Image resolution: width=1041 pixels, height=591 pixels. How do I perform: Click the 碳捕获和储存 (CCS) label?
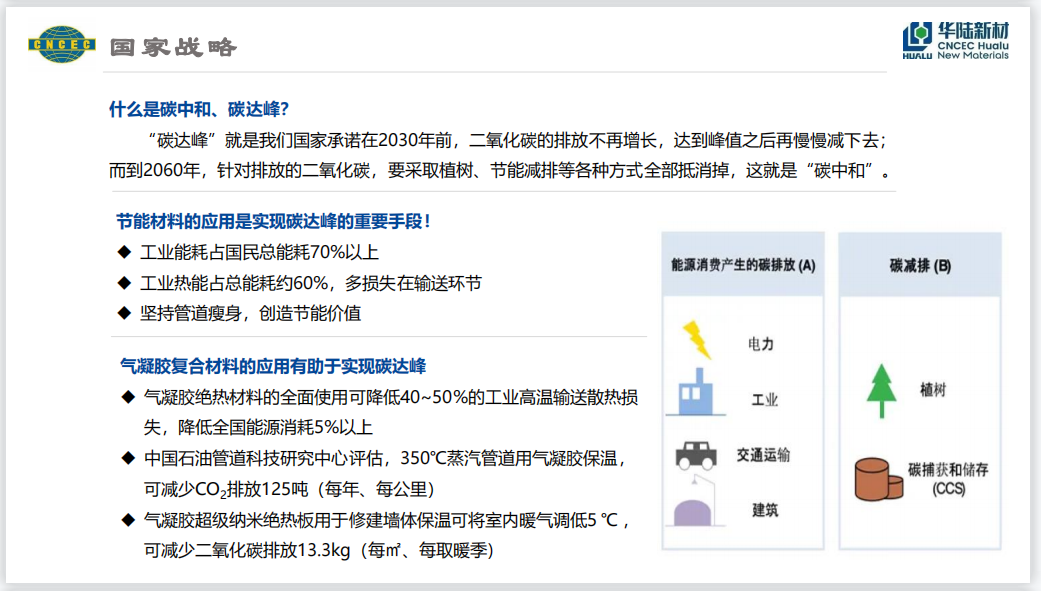pyautogui.click(x=947, y=478)
